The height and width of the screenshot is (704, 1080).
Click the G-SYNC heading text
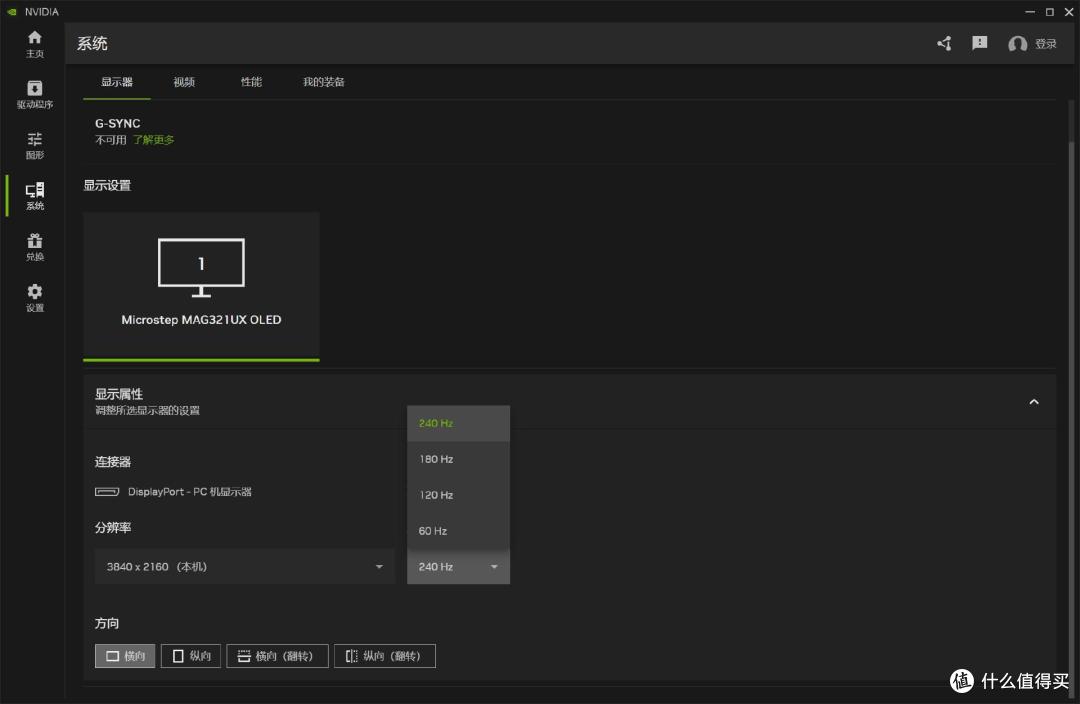[117, 123]
